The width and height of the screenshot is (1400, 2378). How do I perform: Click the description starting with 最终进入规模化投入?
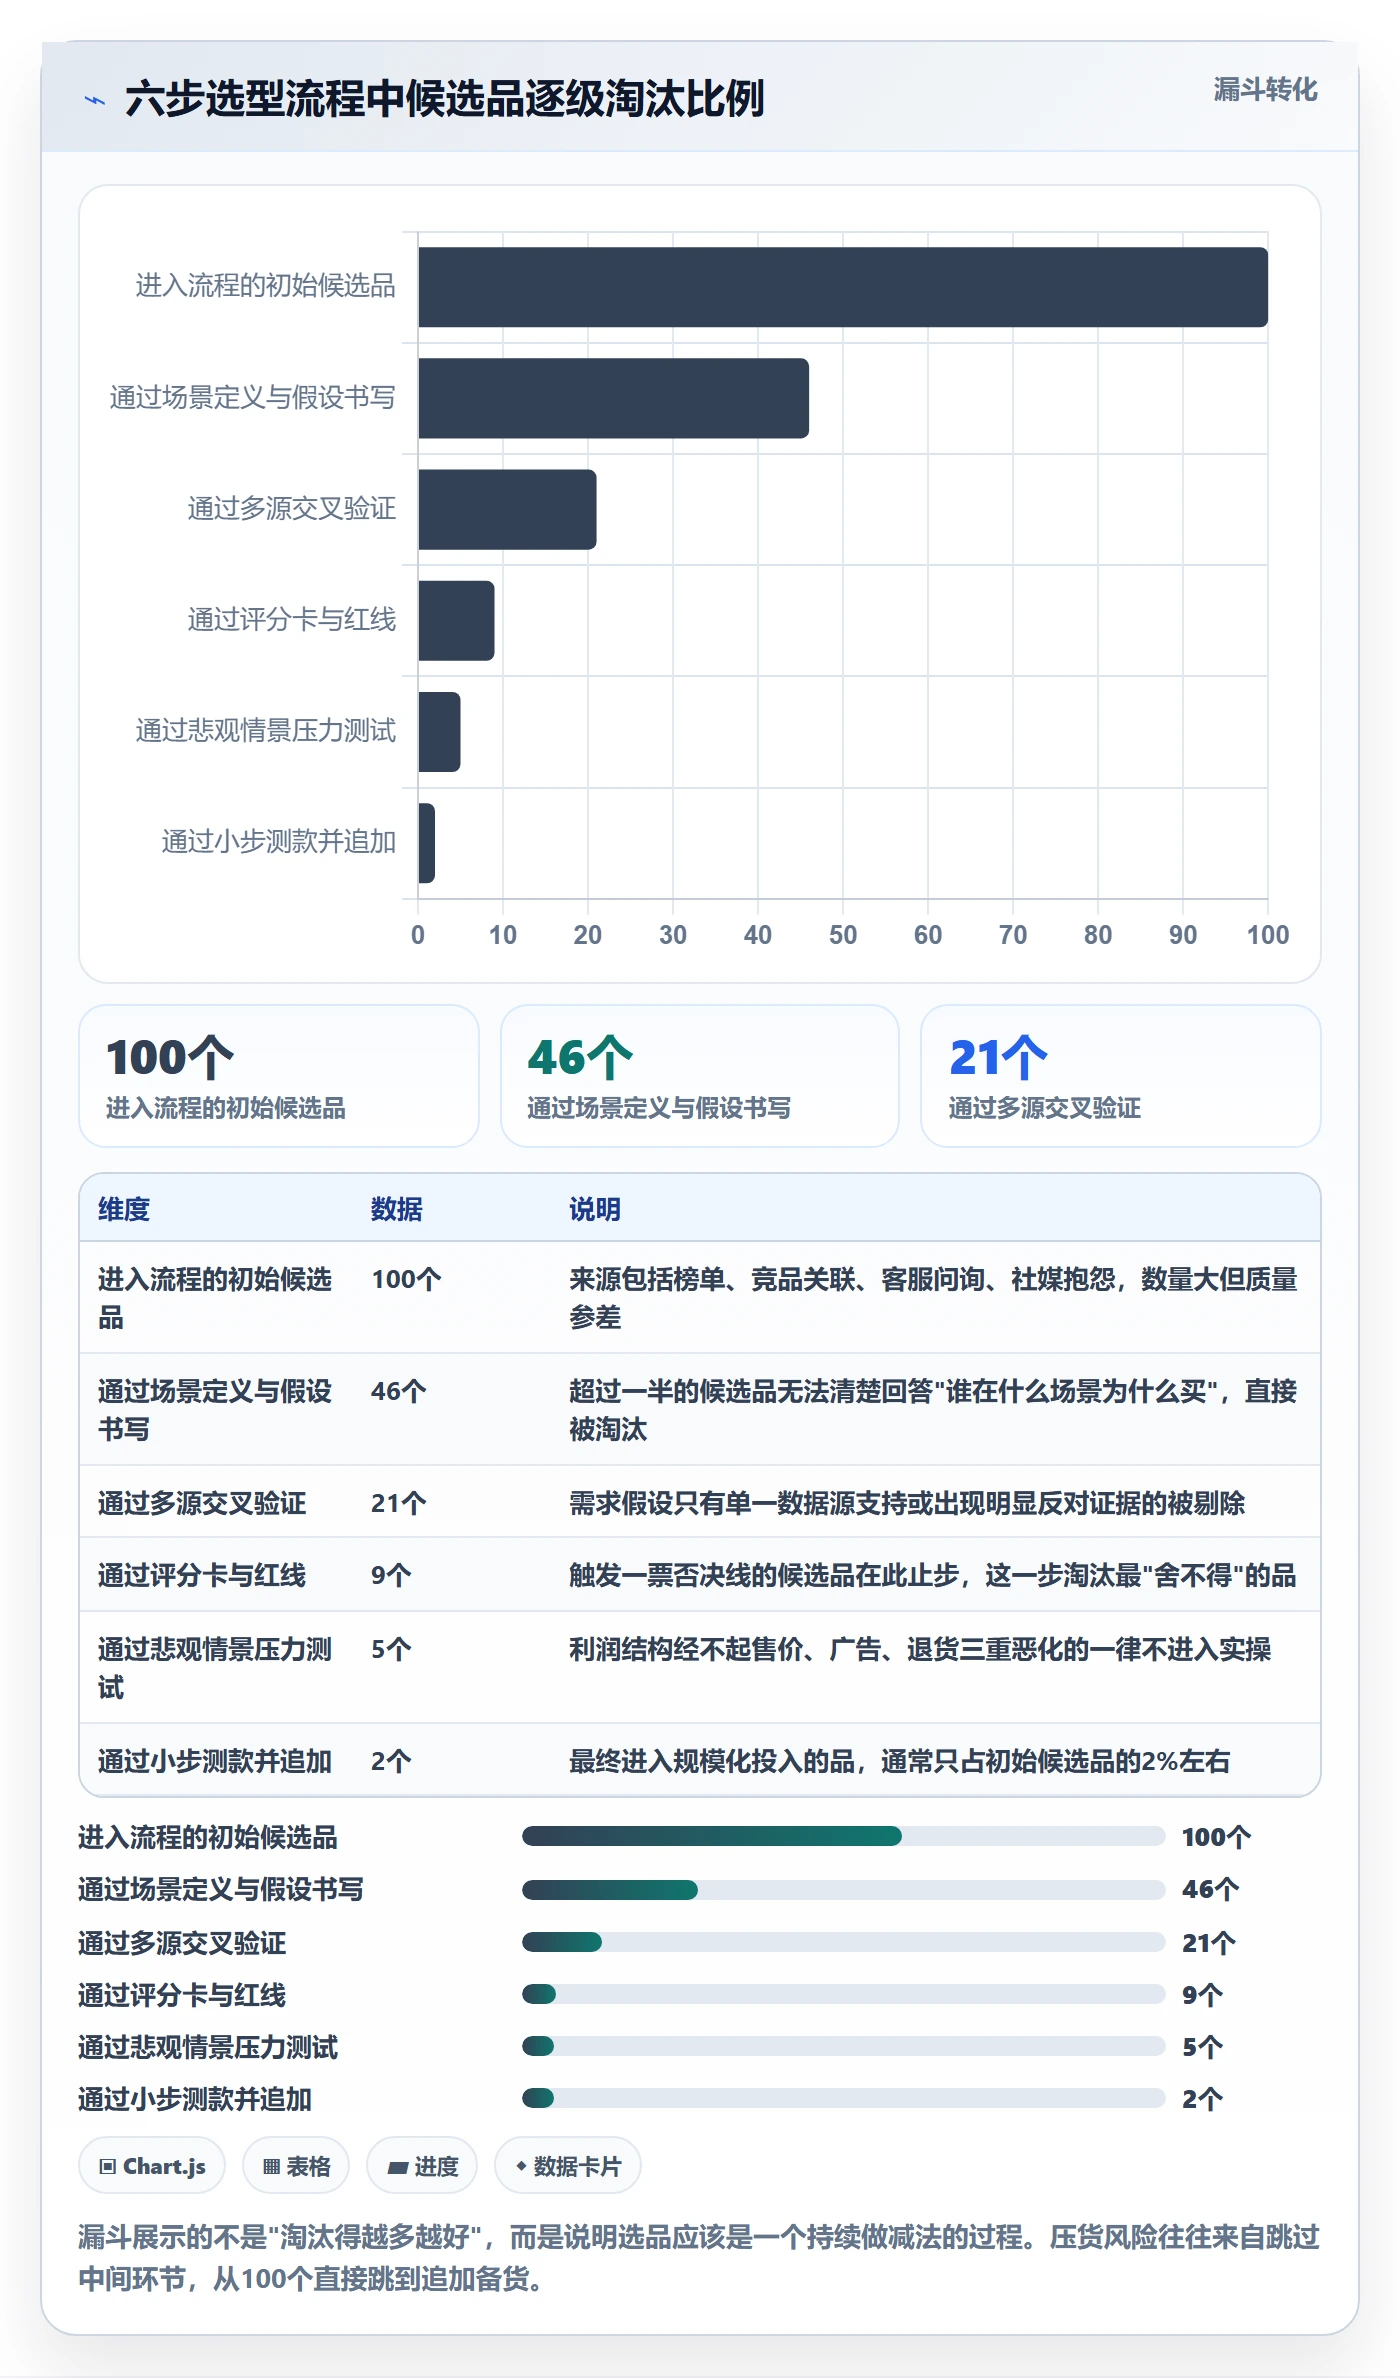(x=899, y=1761)
